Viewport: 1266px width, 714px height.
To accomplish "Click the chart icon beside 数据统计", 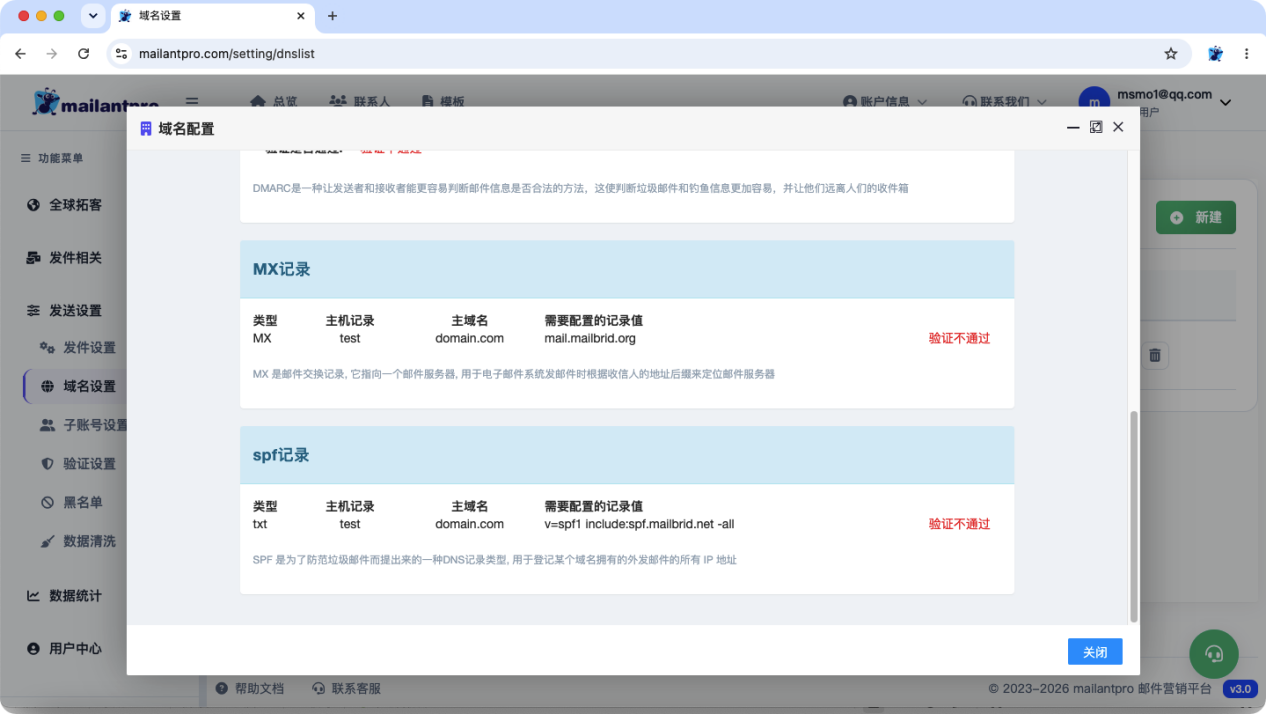I will tap(33, 596).
